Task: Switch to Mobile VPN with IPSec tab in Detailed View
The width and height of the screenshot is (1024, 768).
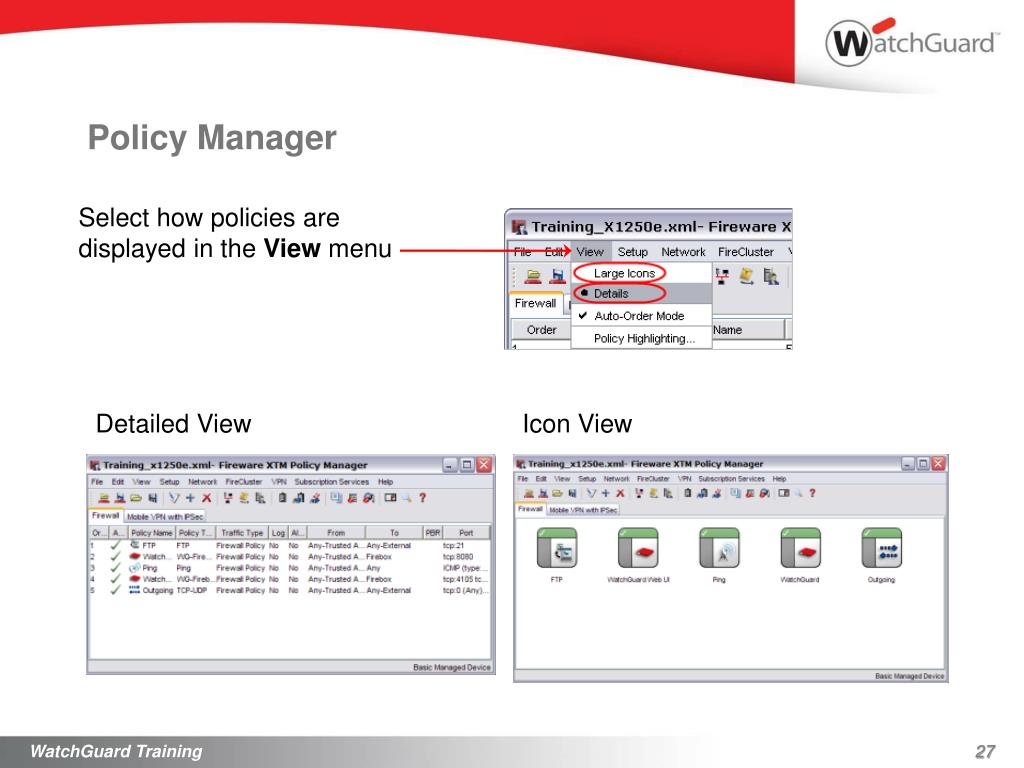Action: click(165, 517)
